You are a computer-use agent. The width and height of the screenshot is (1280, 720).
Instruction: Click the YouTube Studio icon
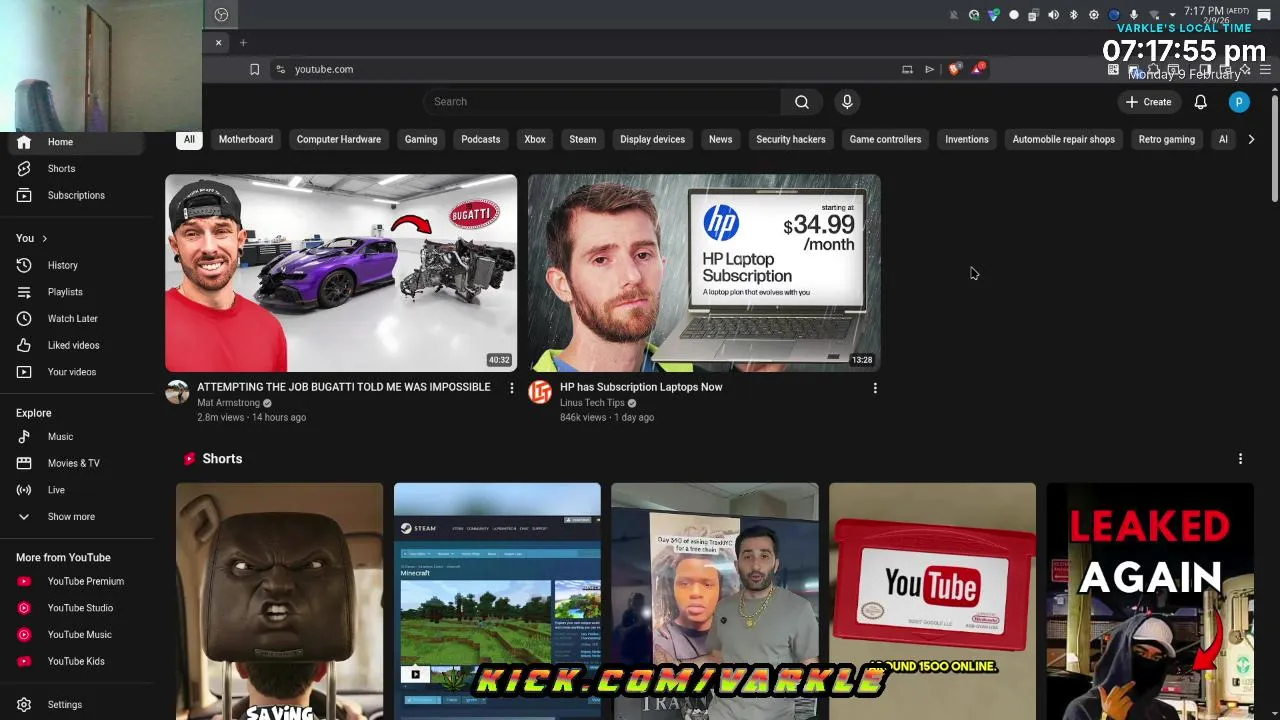(x=24, y=608)
